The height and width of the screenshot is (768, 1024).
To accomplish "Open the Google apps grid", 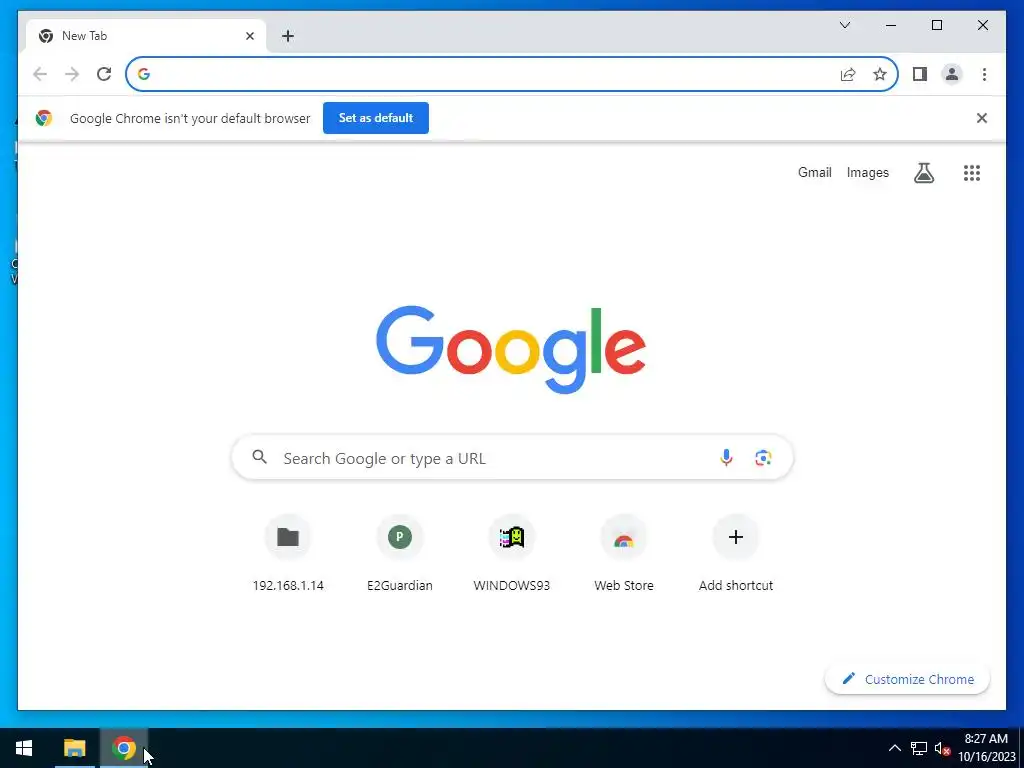I will (972, 172).
